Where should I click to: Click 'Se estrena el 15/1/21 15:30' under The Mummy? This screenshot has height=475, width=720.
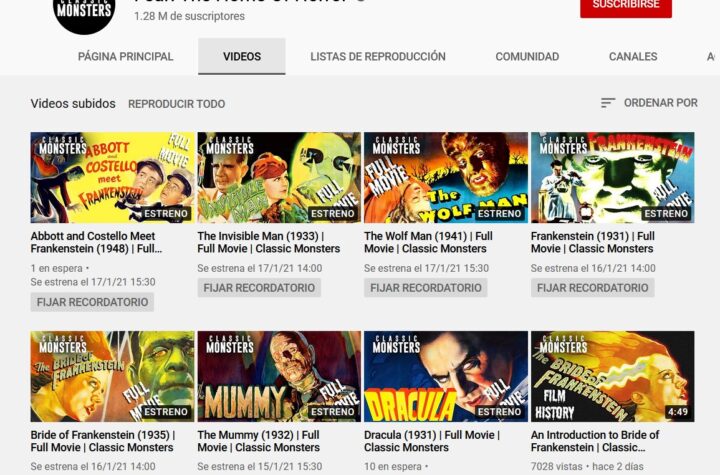click(x=260, y=467)
